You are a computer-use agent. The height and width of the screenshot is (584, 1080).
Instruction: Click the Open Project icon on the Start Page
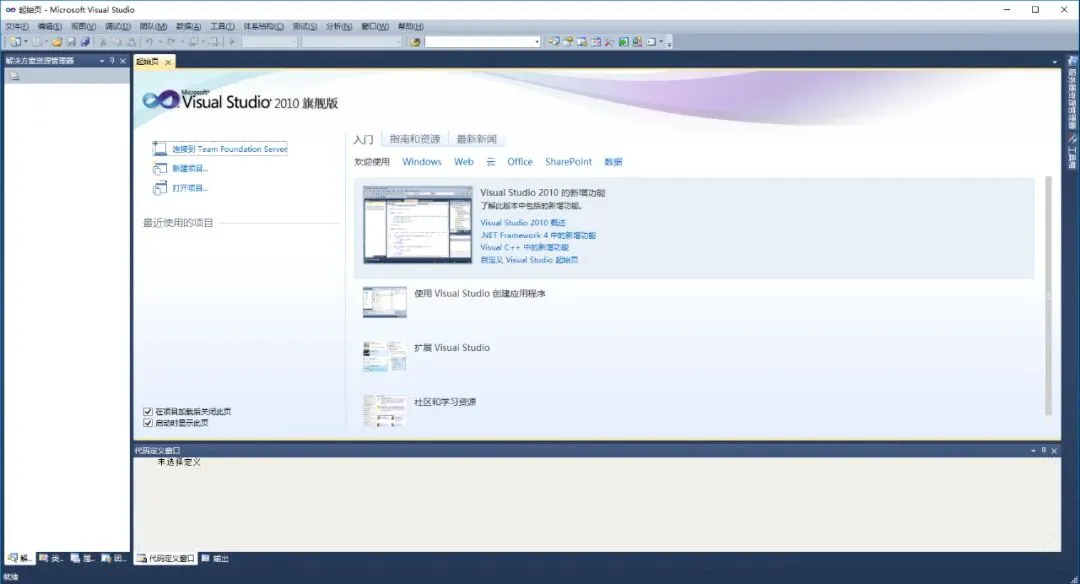coord(159,187)
